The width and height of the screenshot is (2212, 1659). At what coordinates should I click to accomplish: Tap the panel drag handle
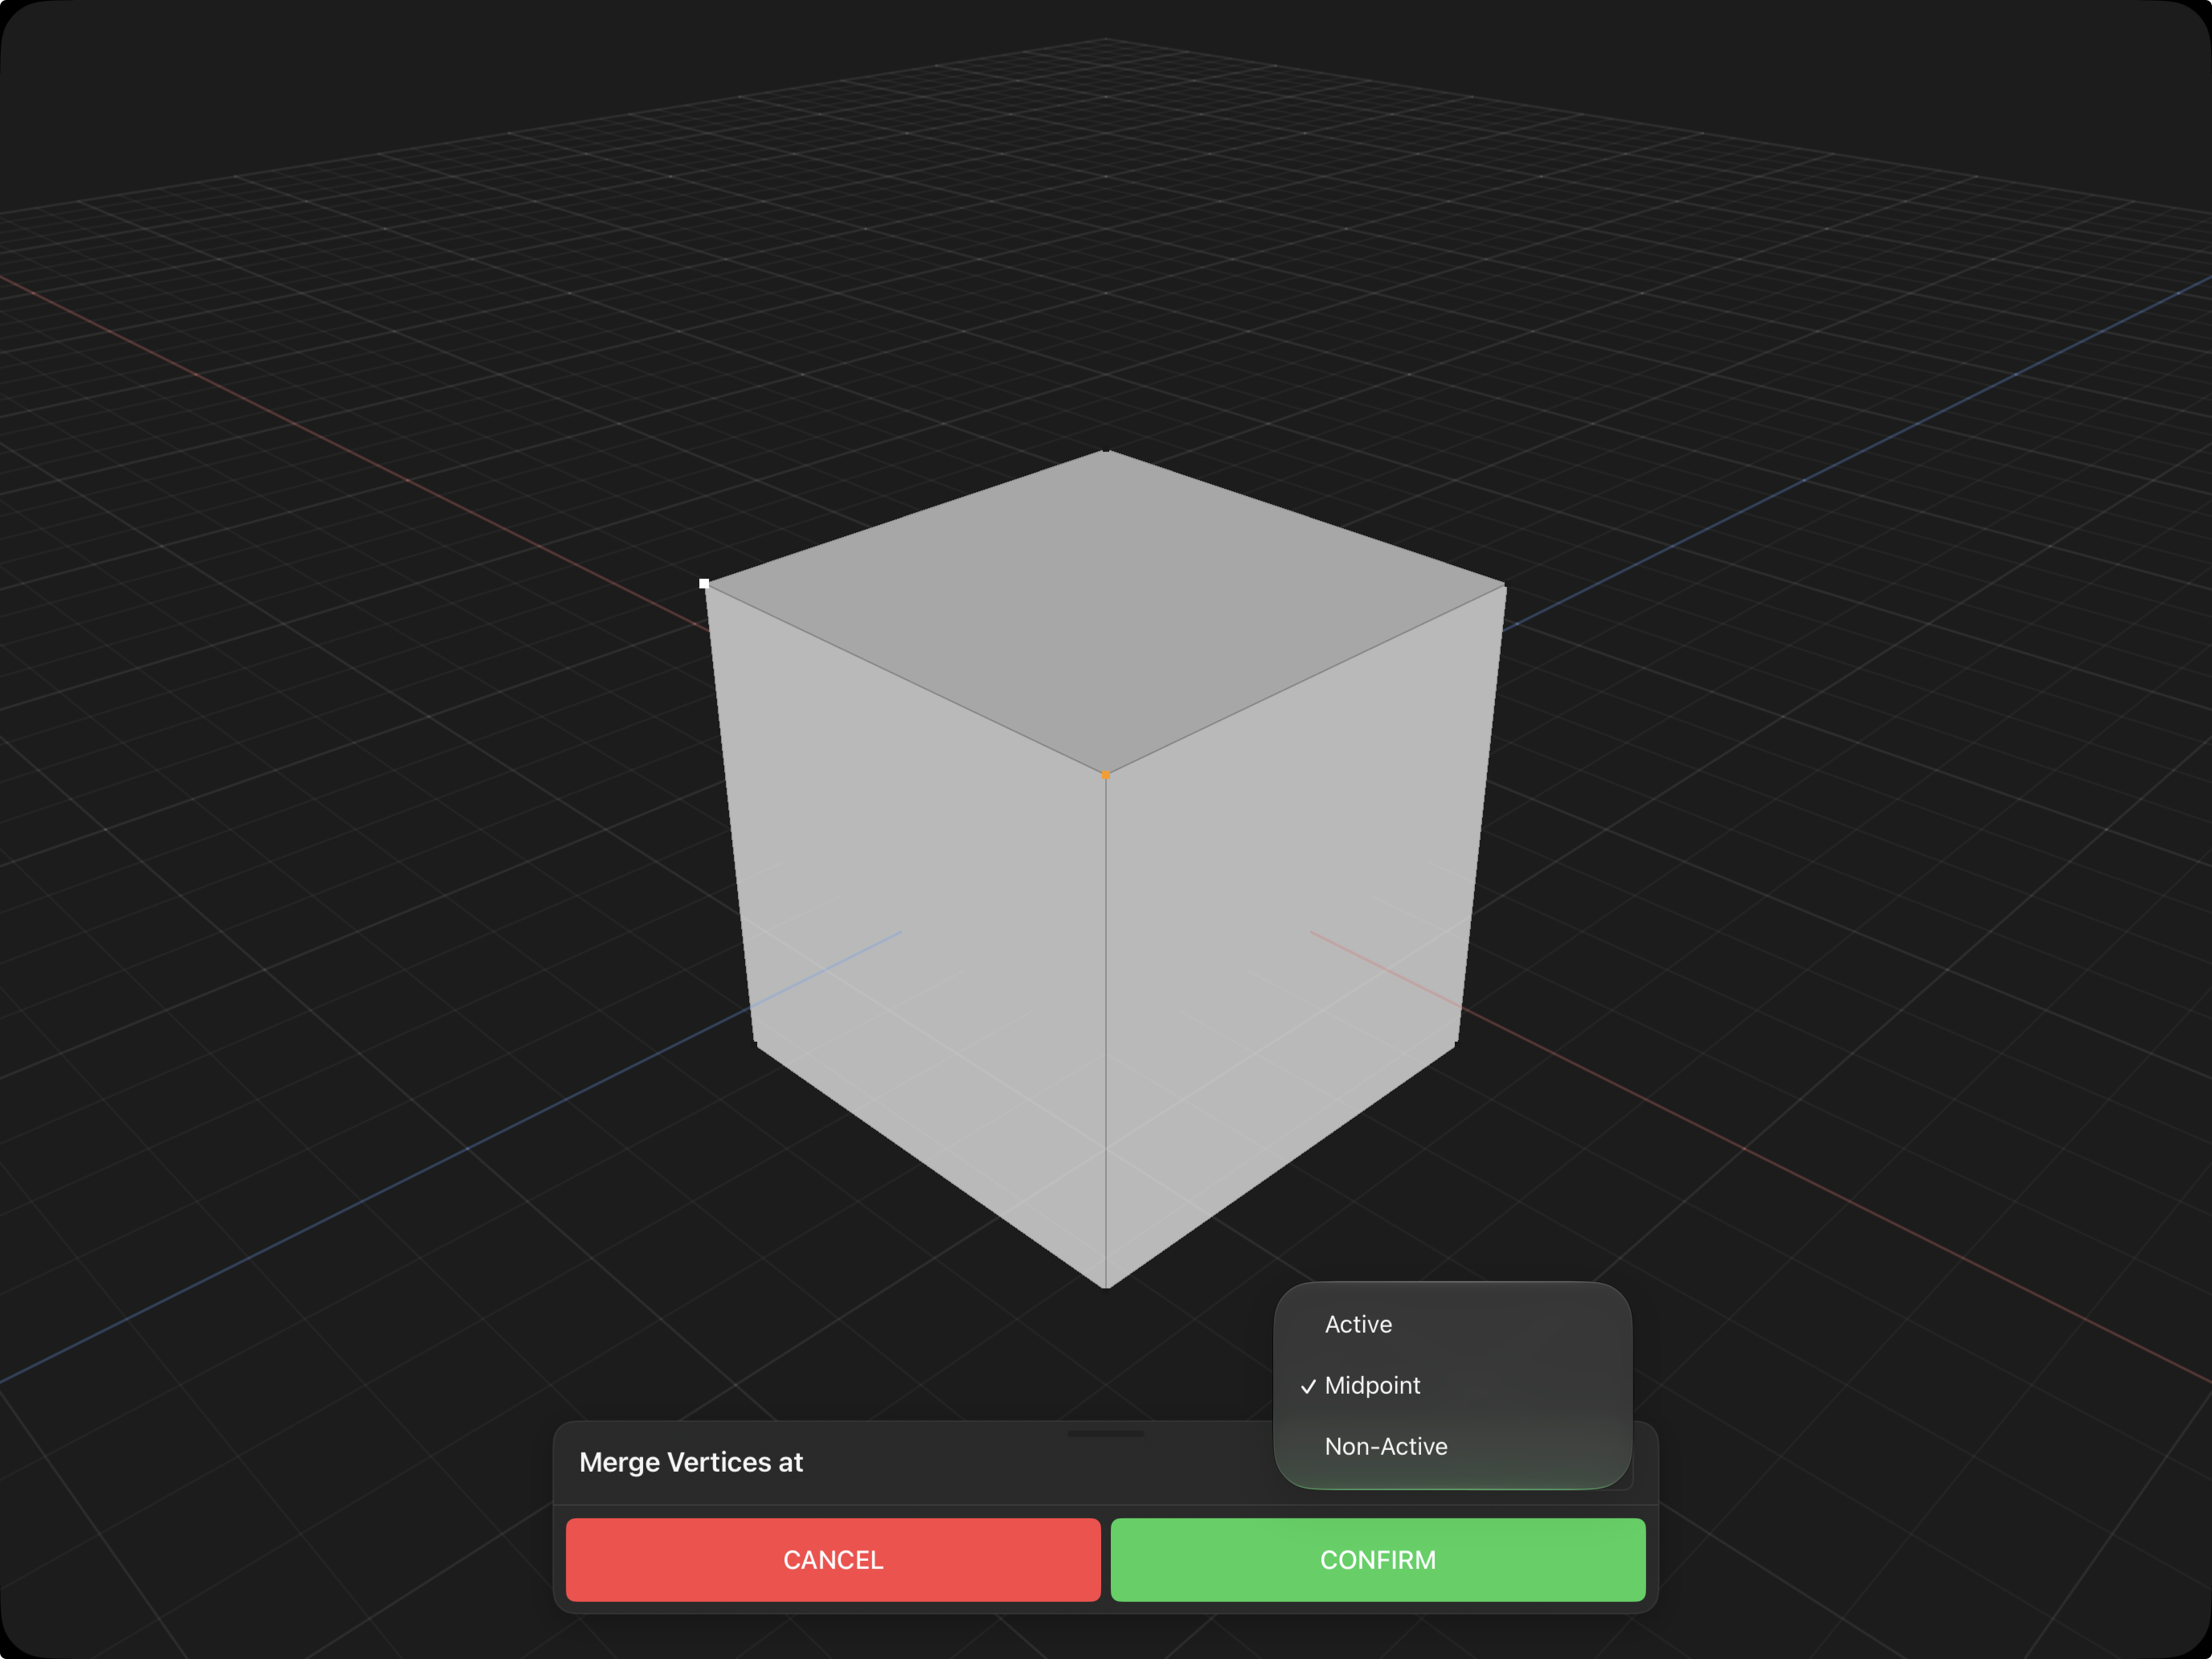point(1105,1433)
